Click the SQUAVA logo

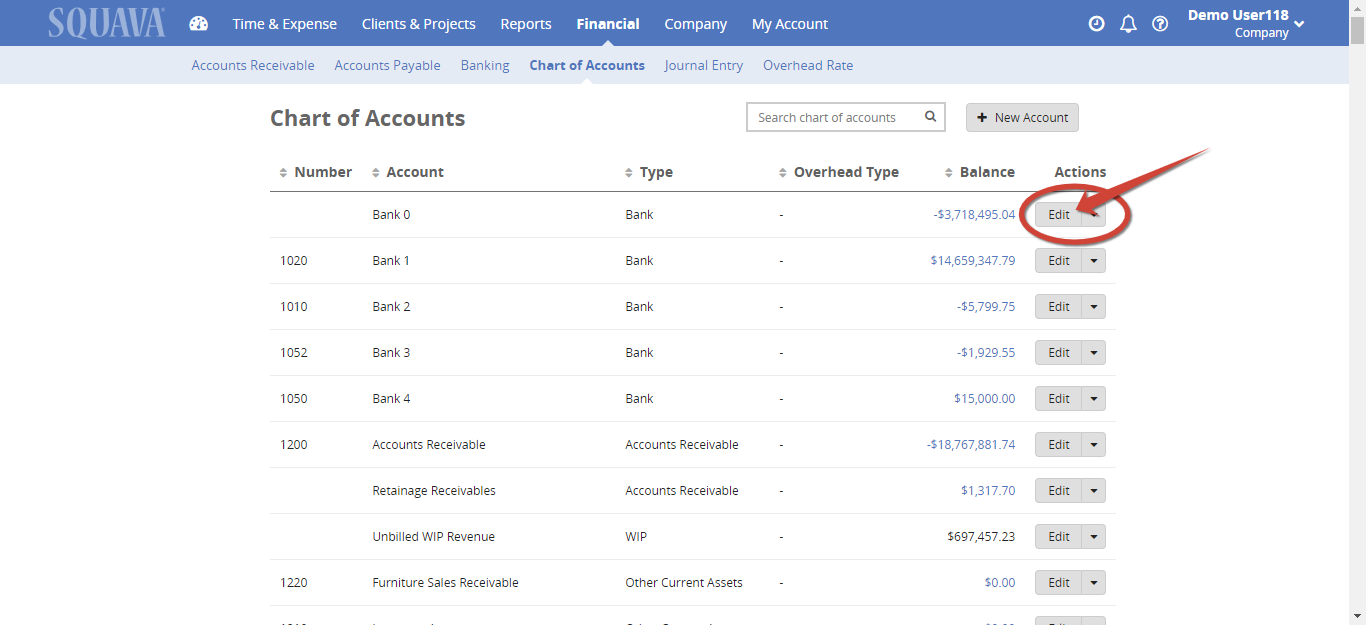click(107, 23)
